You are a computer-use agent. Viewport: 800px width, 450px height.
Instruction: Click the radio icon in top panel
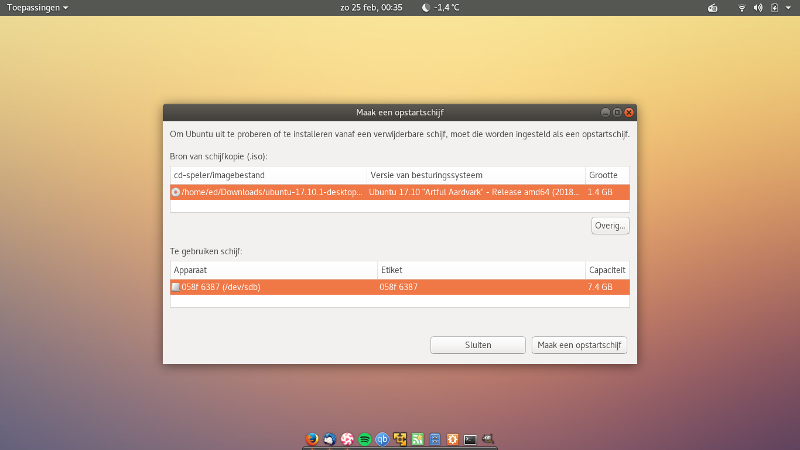pyautogui.click(x=713, y=8)
